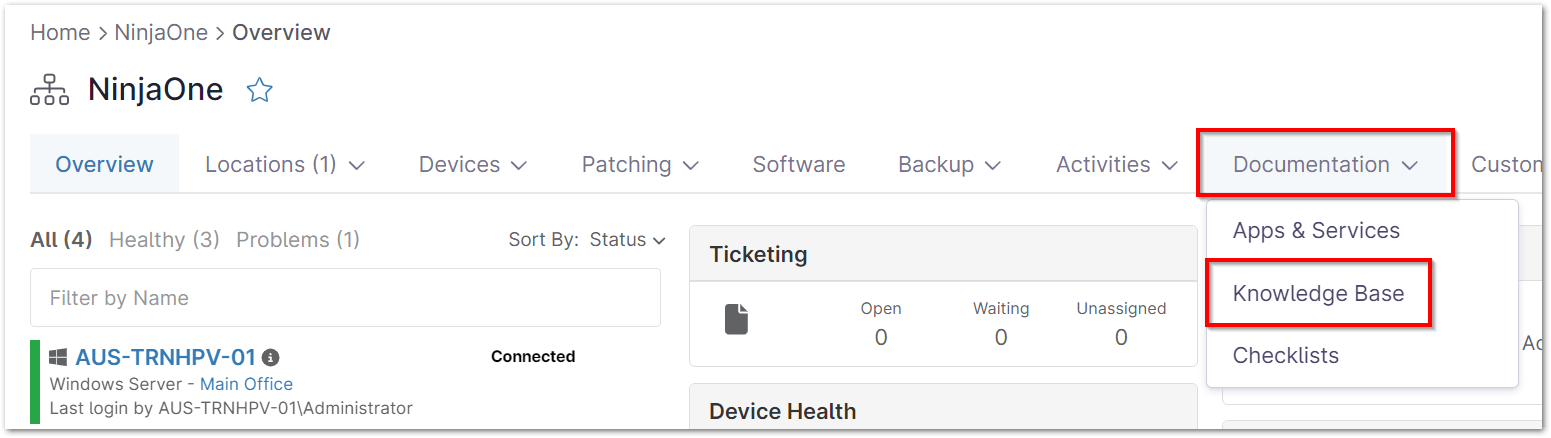Expand the Patching dropdown menu
Viewport: 1551px width, 438px height.
[x=640, y=165]
